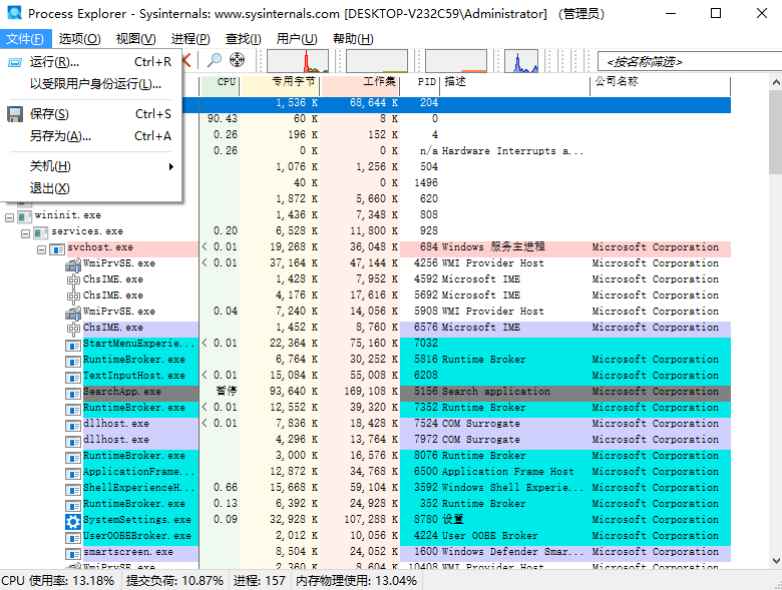This screenshot has height=590, width=782.
Task: Open the Process (进程) menu
Action: [191, 38]
